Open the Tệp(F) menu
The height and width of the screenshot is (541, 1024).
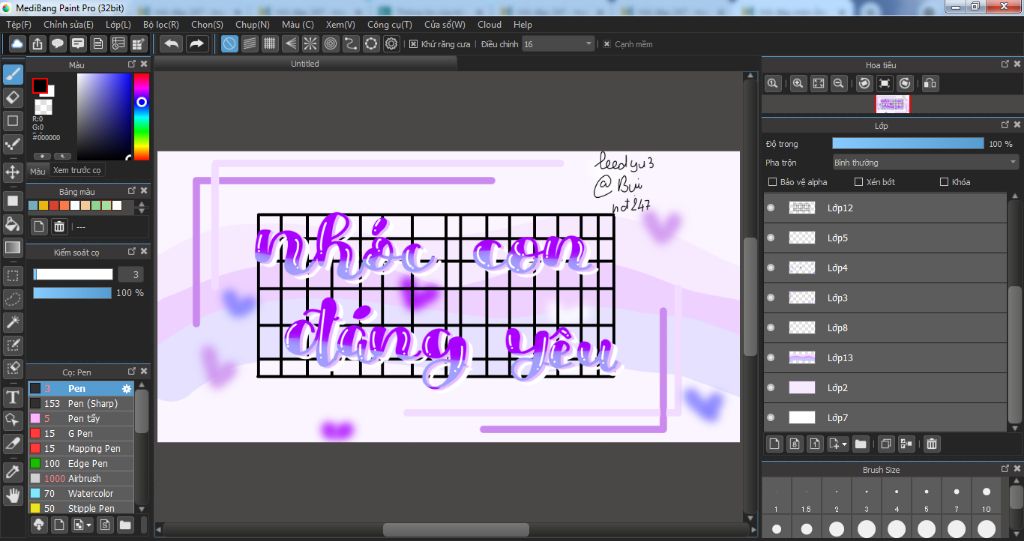[19, 24]
